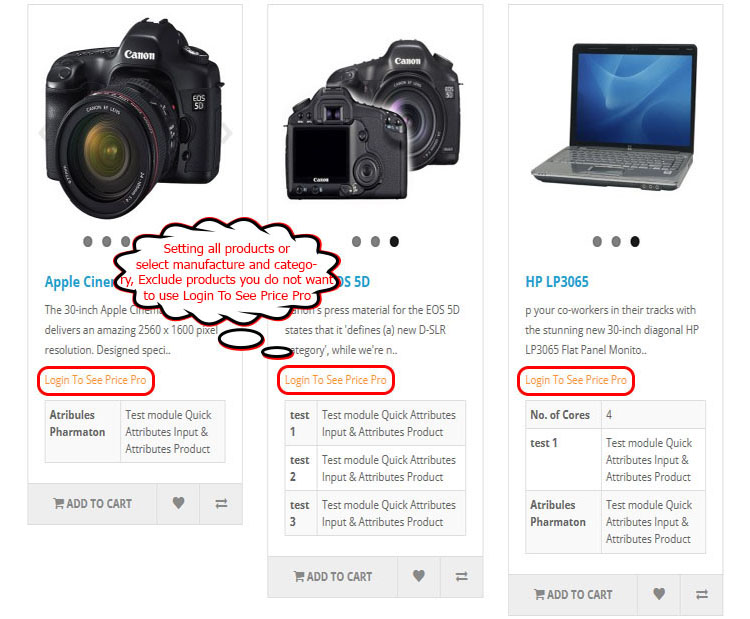
Task: Open Apple Cinema product title link
Action: 79,282
